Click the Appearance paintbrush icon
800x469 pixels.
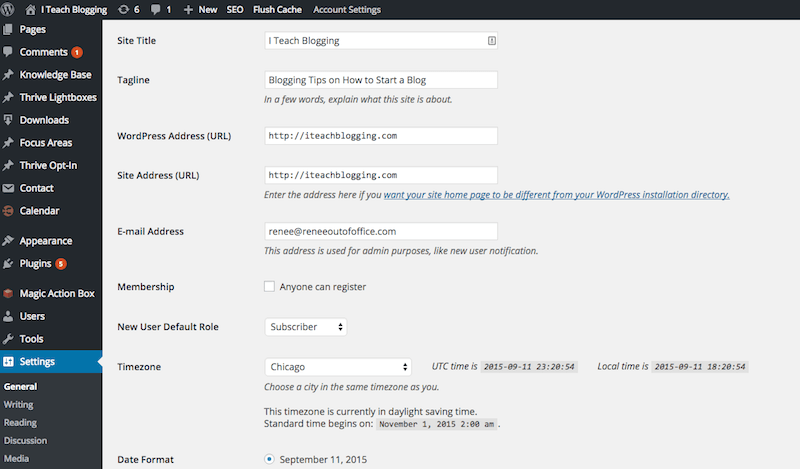[9, 241]
